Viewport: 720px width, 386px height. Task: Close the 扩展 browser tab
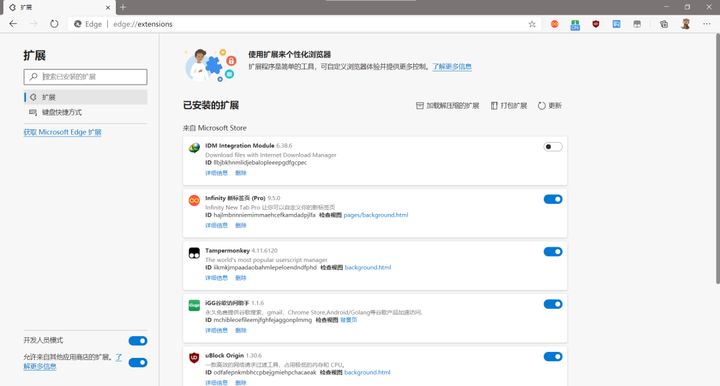coord(108,7)
